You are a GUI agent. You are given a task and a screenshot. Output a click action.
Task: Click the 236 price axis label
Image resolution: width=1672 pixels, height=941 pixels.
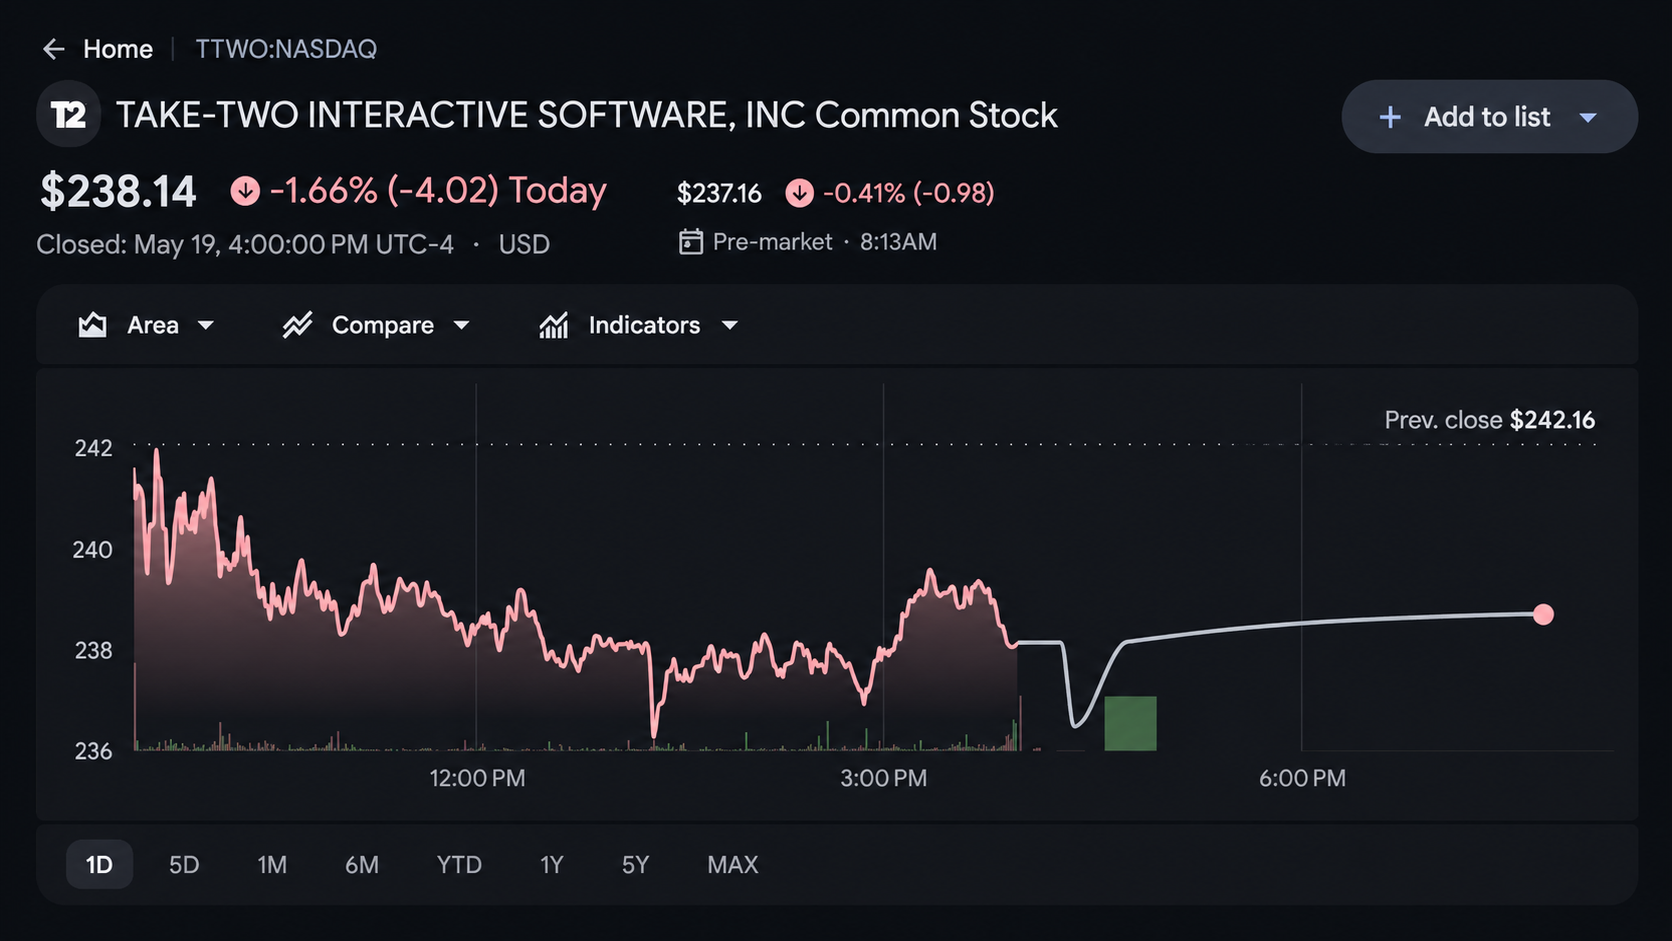click(93, 751)
